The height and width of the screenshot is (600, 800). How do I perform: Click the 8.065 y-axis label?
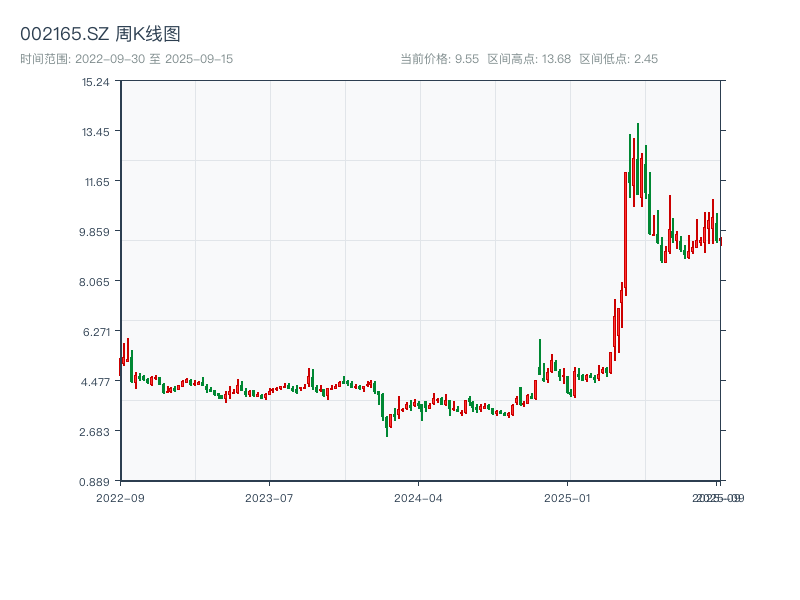94,282
